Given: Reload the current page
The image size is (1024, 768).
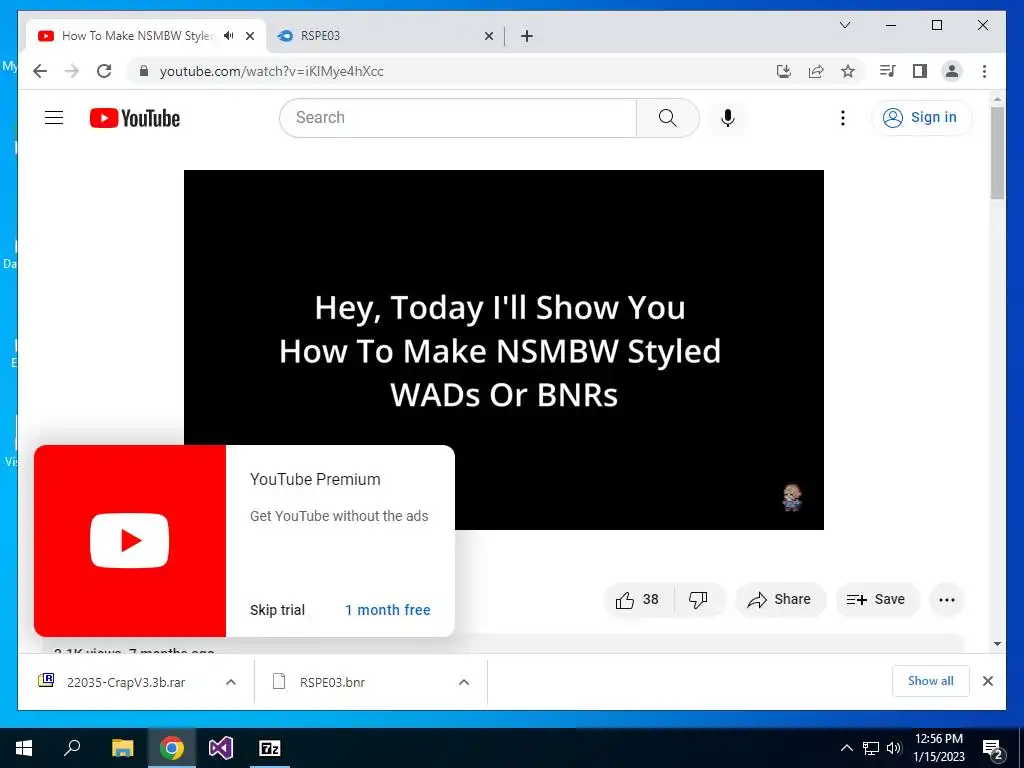Looking at the screenshot, I should (104, 71).
